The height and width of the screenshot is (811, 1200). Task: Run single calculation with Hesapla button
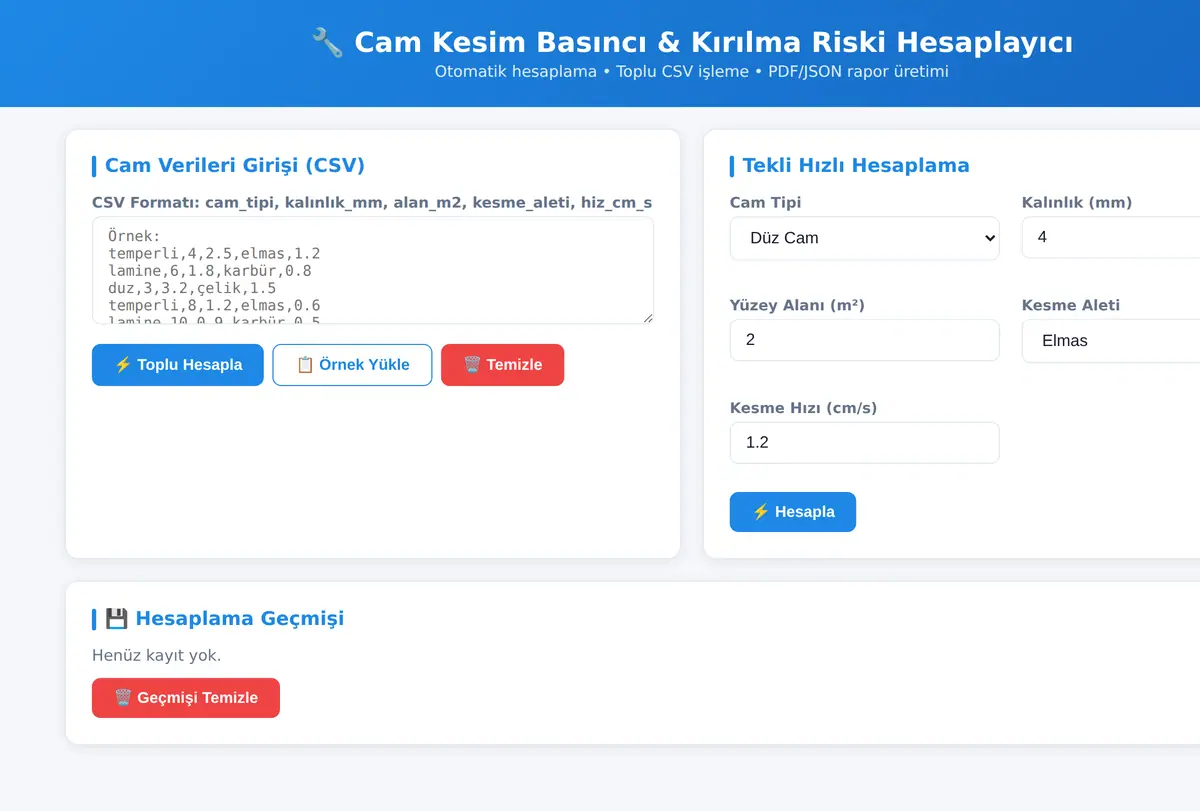(793, 512)
